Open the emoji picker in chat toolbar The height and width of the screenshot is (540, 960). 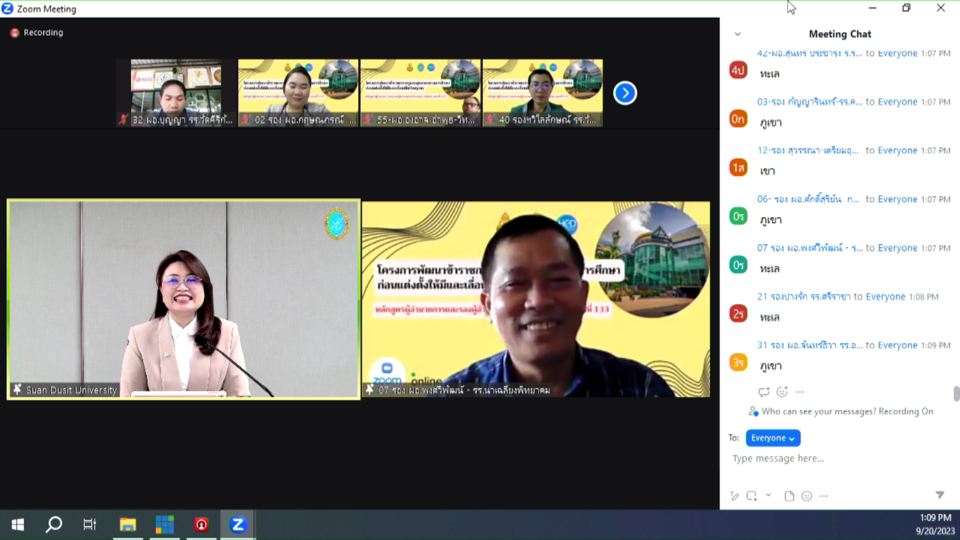point(807,496)
